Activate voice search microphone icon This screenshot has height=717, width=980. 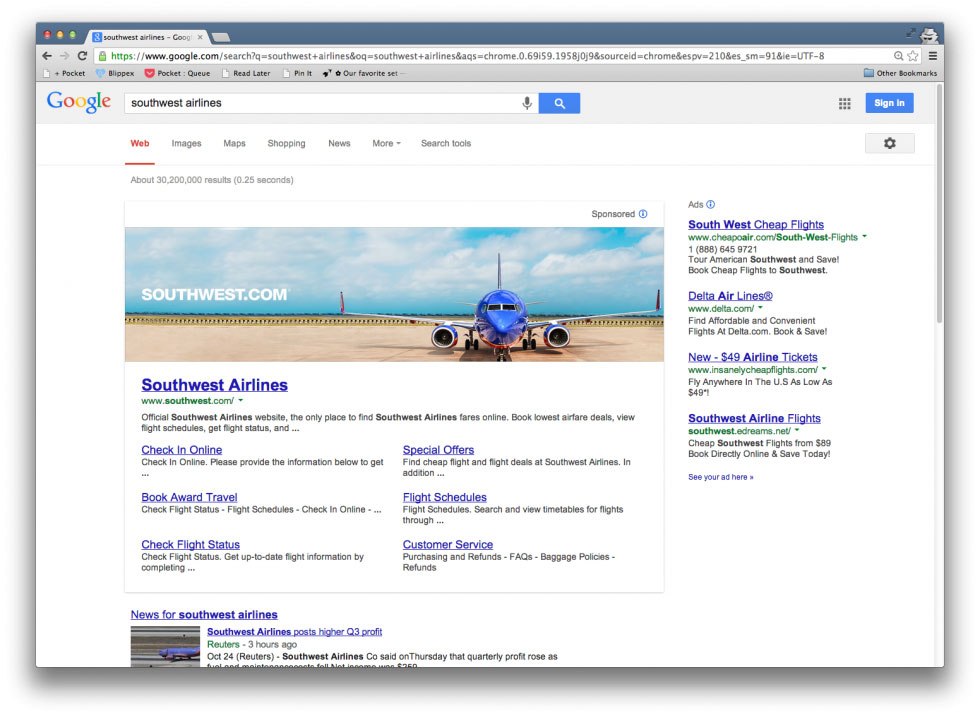(527, 103)
